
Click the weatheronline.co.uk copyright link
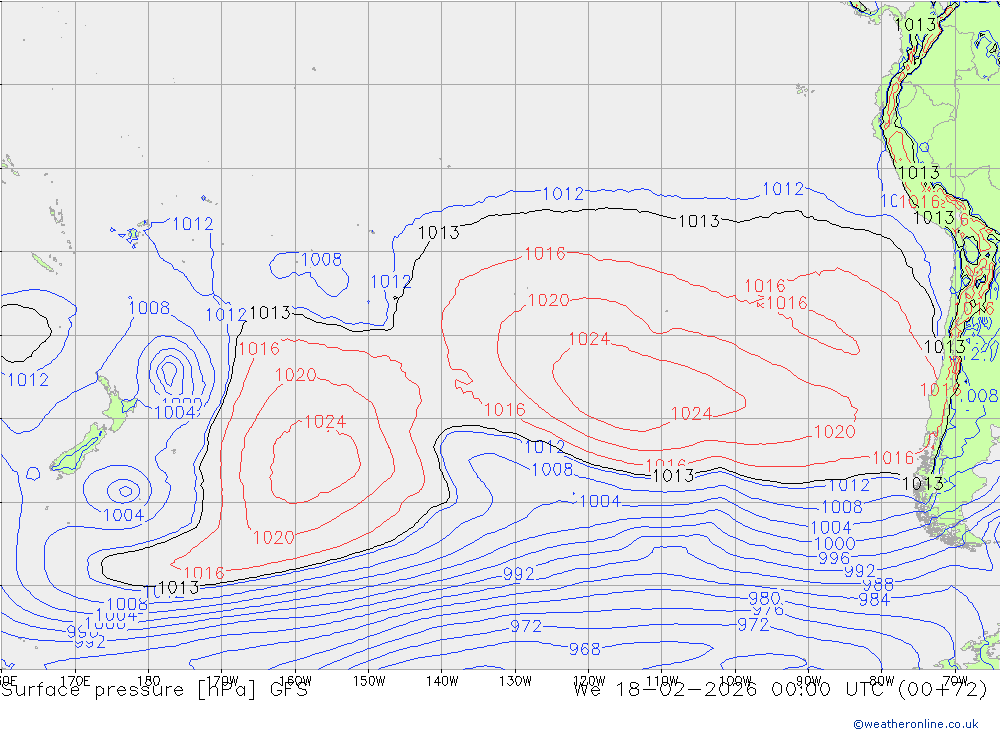[x=915, y=724]
